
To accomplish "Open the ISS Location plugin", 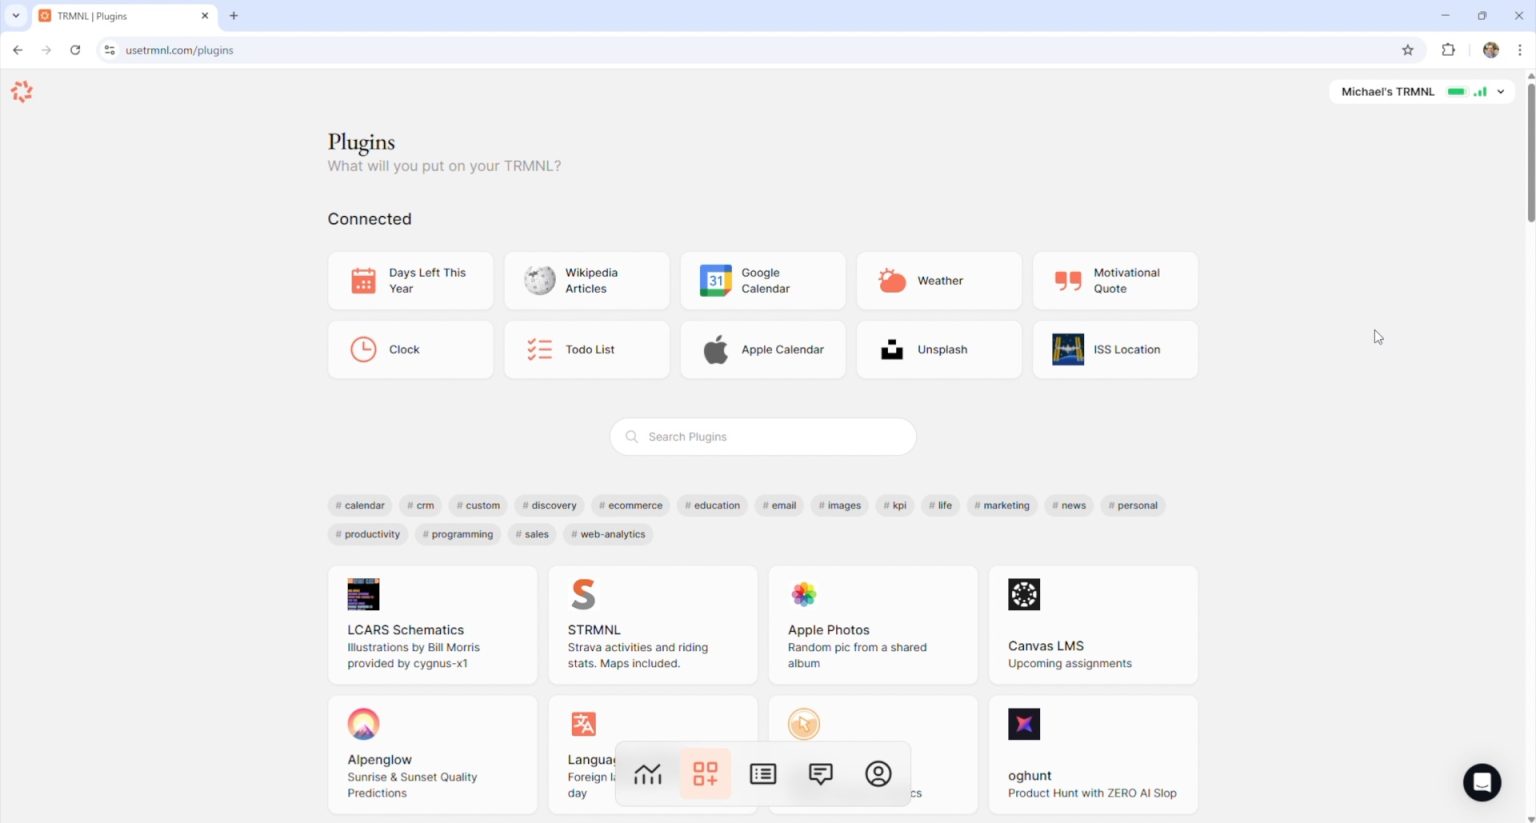I will (1115, 350).
